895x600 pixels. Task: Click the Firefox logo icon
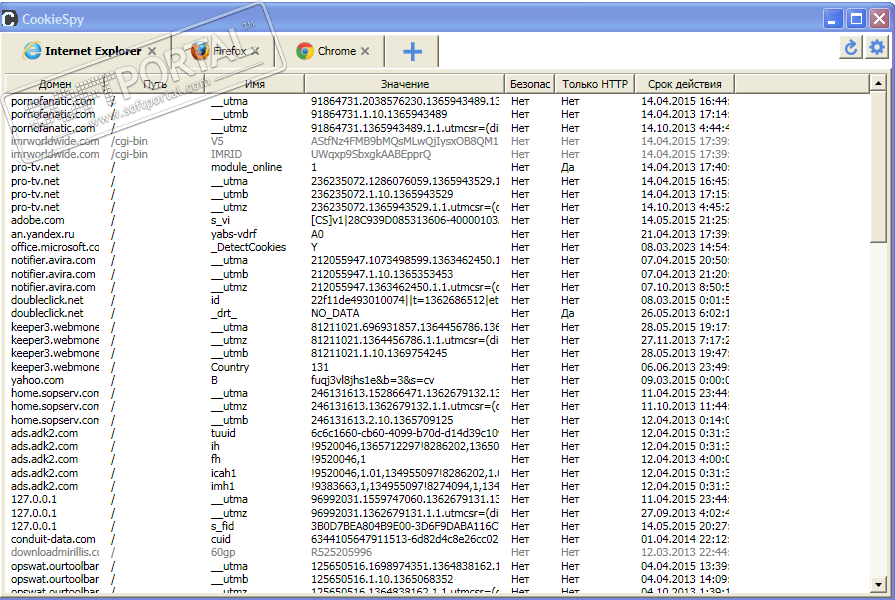(x=200, y=50)
